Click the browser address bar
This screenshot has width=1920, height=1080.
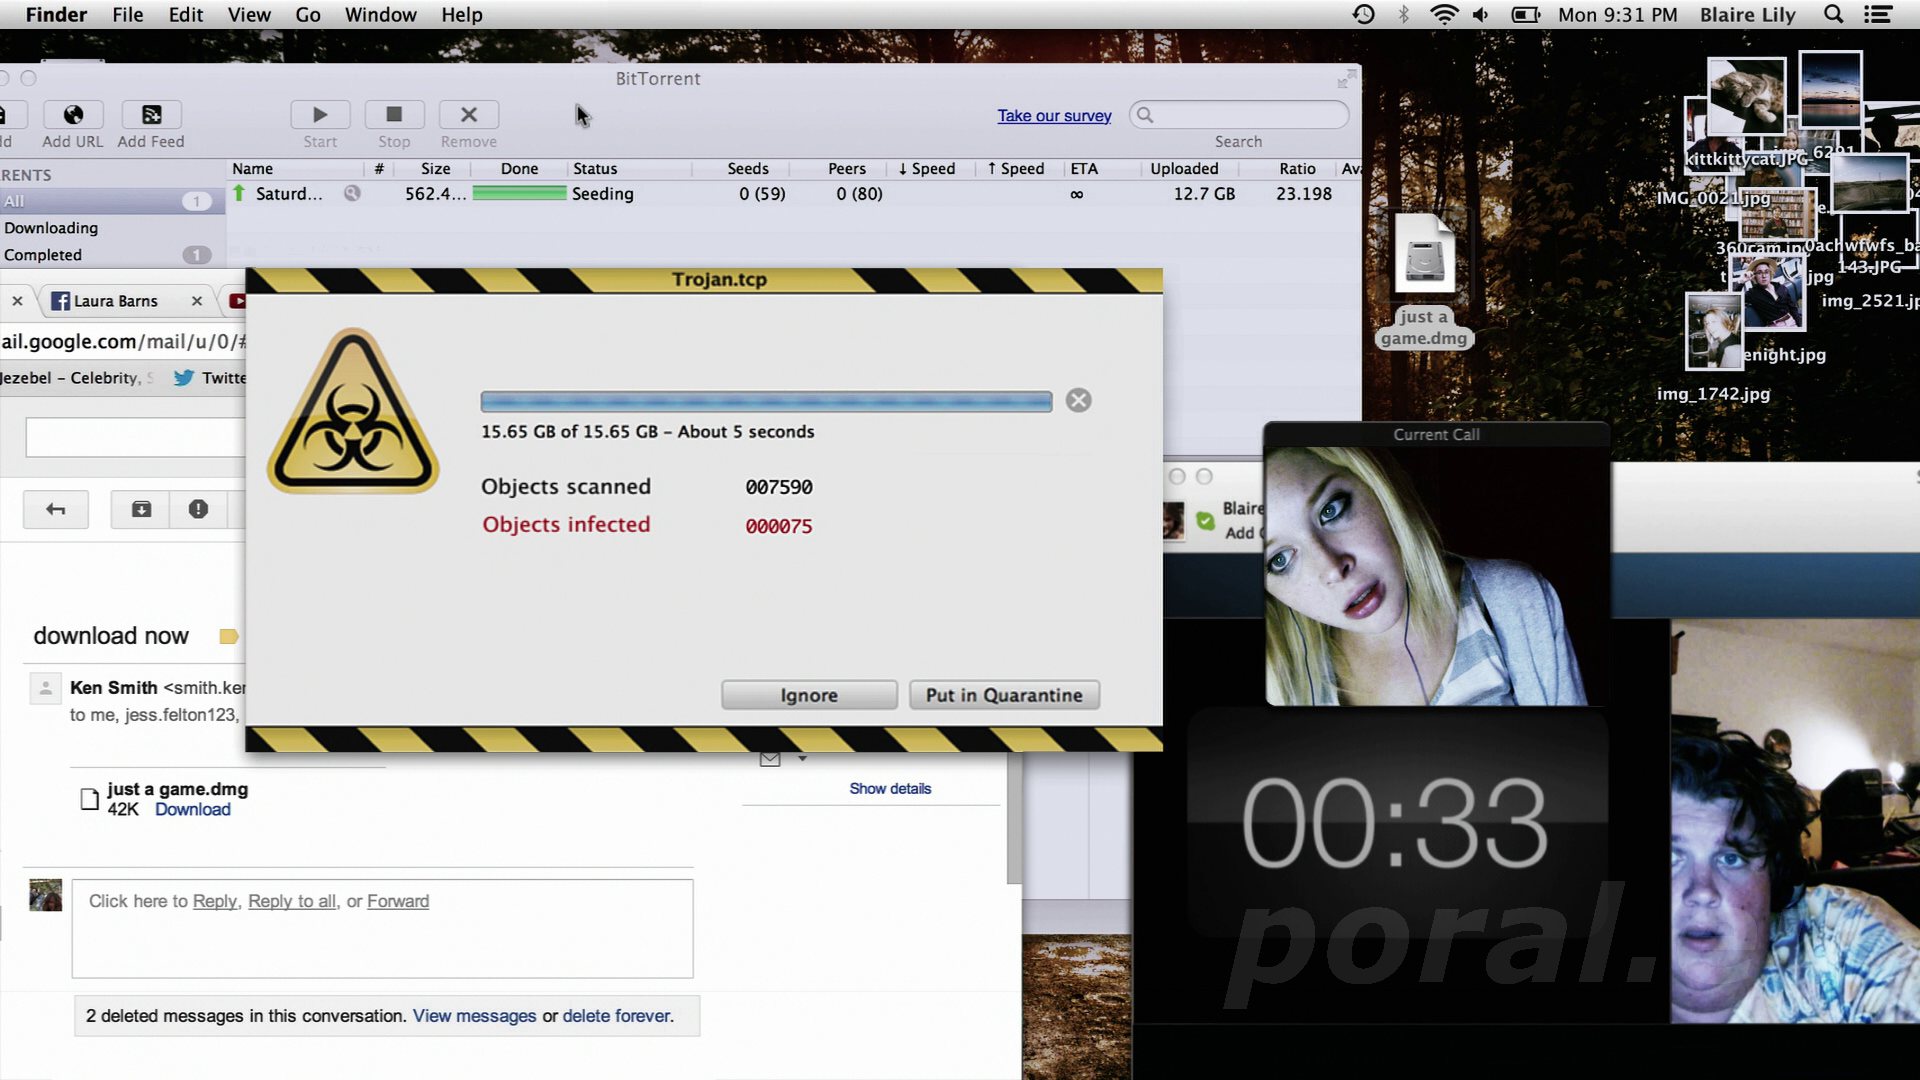coord(122,341)
